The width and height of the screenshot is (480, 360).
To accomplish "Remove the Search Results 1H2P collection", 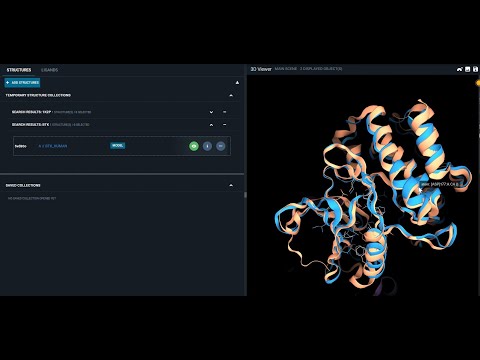I will pos(224,112).
